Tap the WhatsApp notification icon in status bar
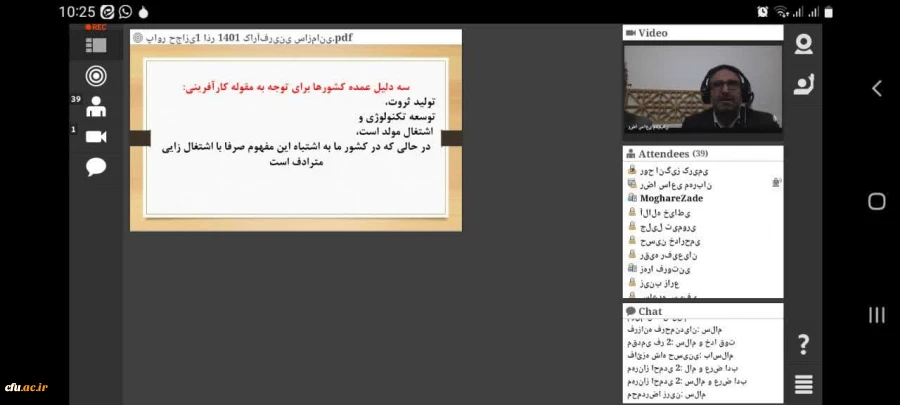This screenshot has width=900, height=405. [x=125, y=12]
